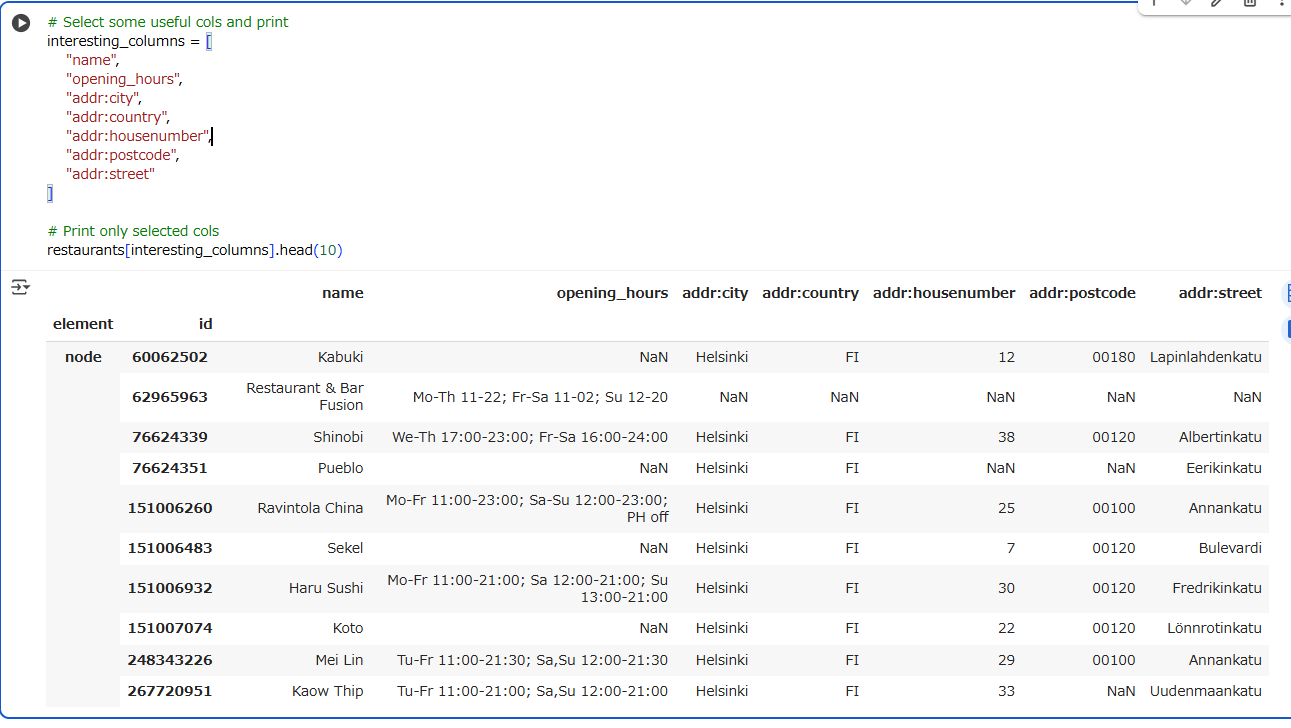Click the Shinobi restaurant name
1291x728 pixels.
click(x=338, y=437)
